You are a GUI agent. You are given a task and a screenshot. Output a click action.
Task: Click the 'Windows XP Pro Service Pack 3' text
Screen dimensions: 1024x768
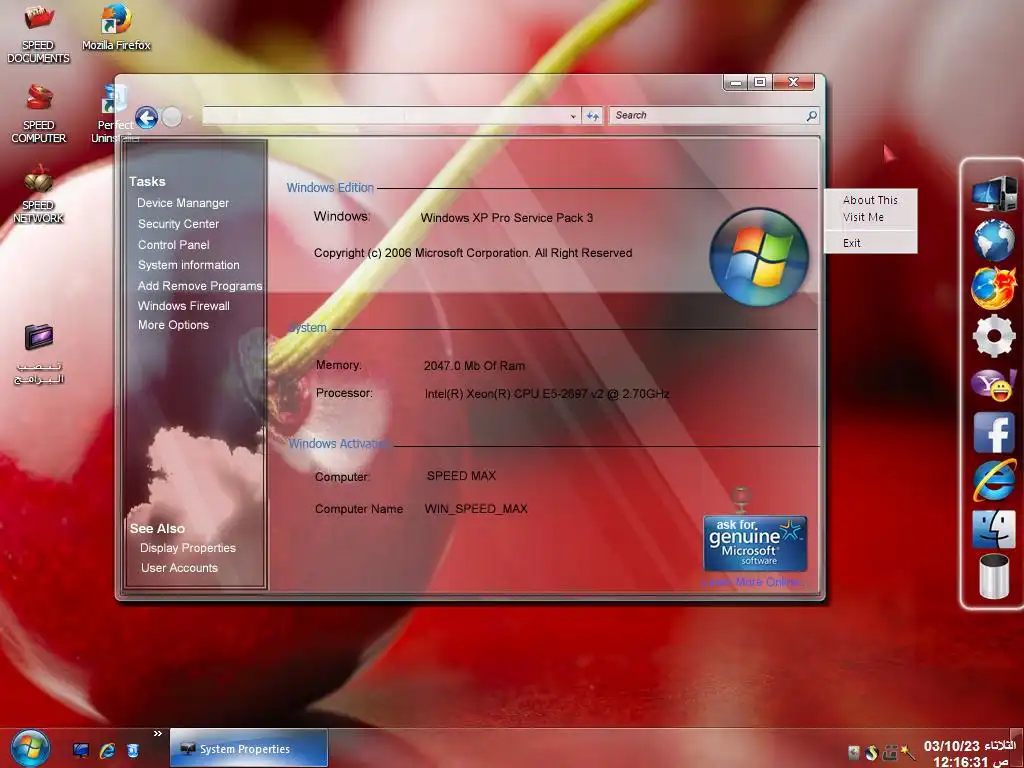click(x=507, y=218)
